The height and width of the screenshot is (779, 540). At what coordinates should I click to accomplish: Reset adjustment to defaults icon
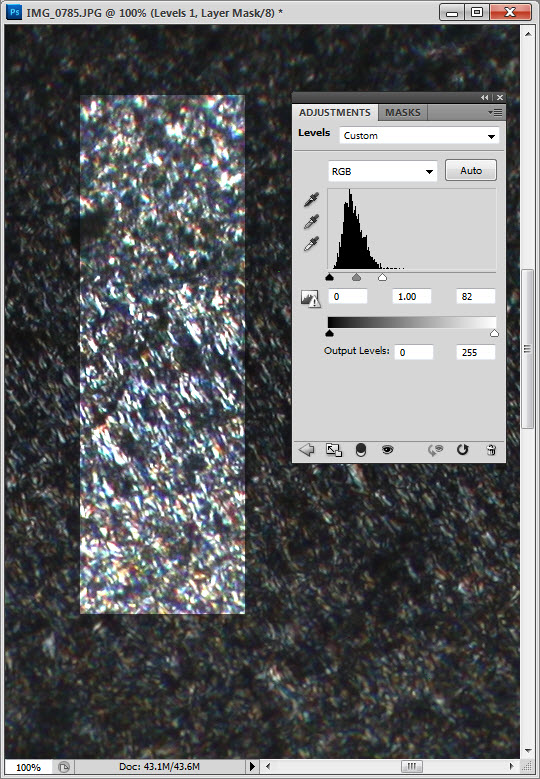pos(462,450)
